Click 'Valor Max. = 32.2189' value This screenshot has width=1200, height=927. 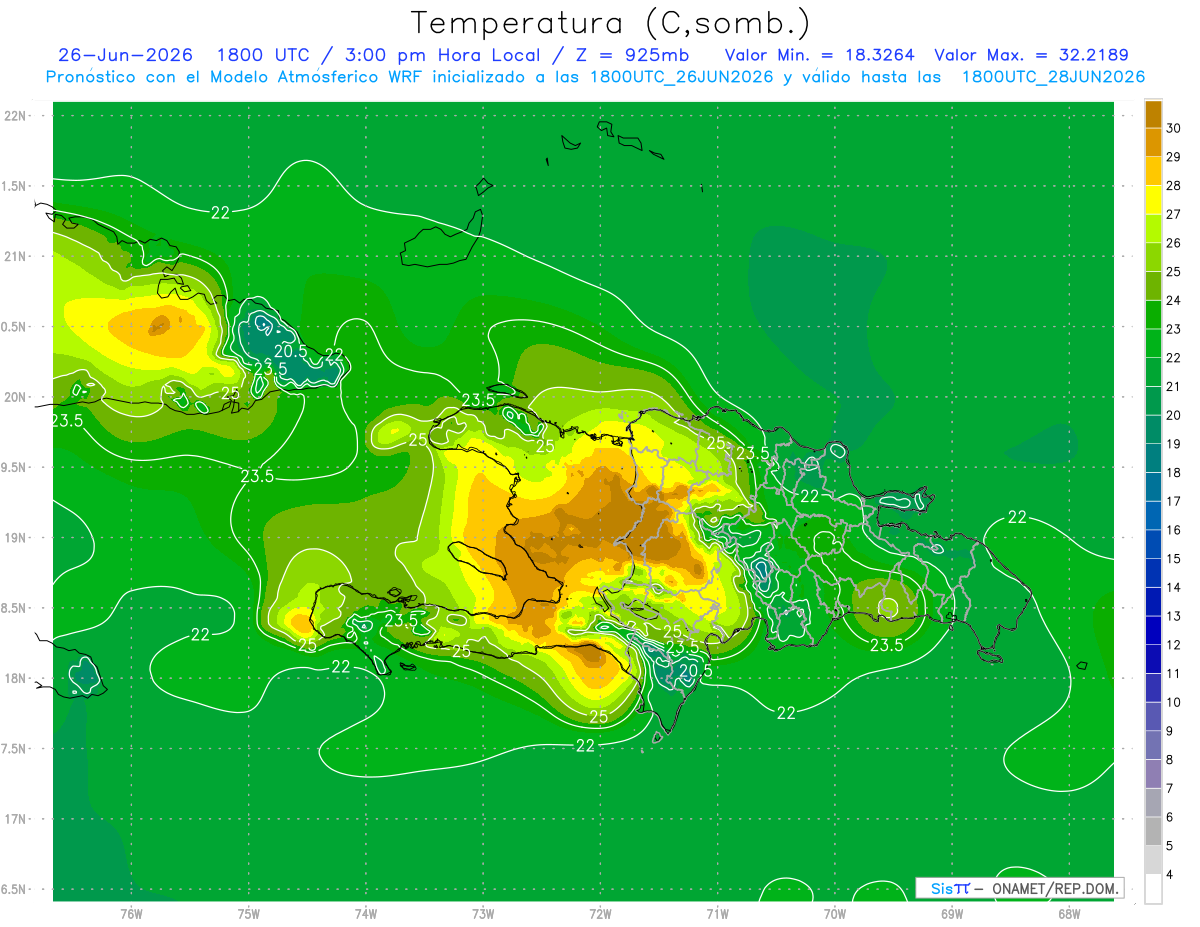(1031, 55)
